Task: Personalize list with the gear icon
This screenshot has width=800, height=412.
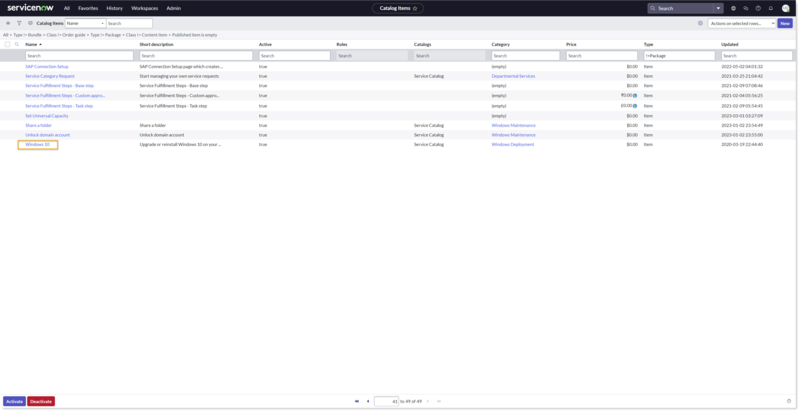Action: [x=700, y=23]
